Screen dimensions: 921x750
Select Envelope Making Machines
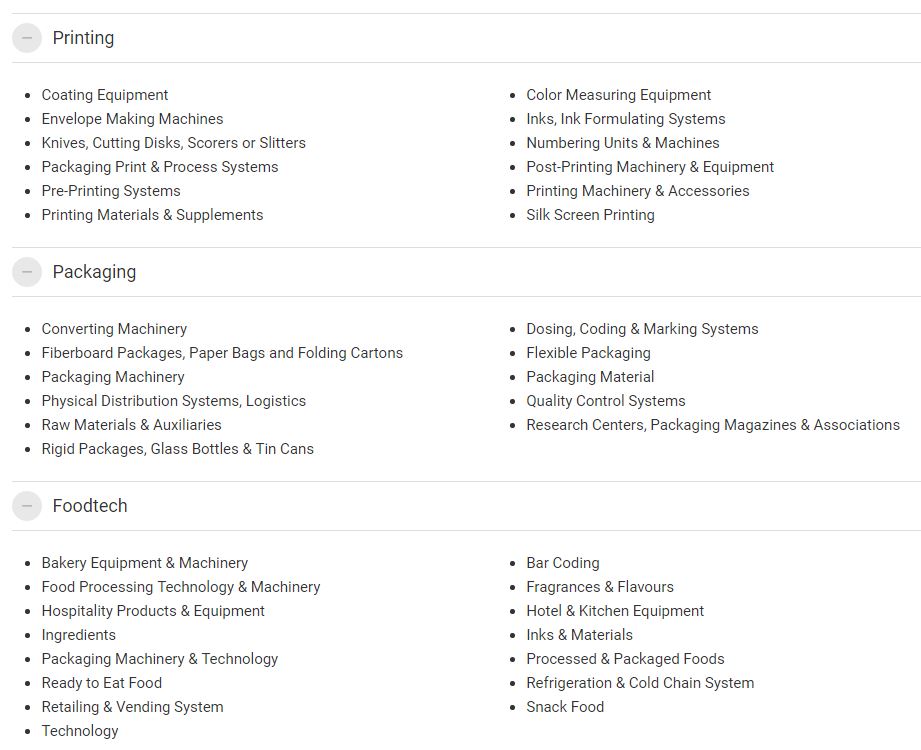(132, 119)
